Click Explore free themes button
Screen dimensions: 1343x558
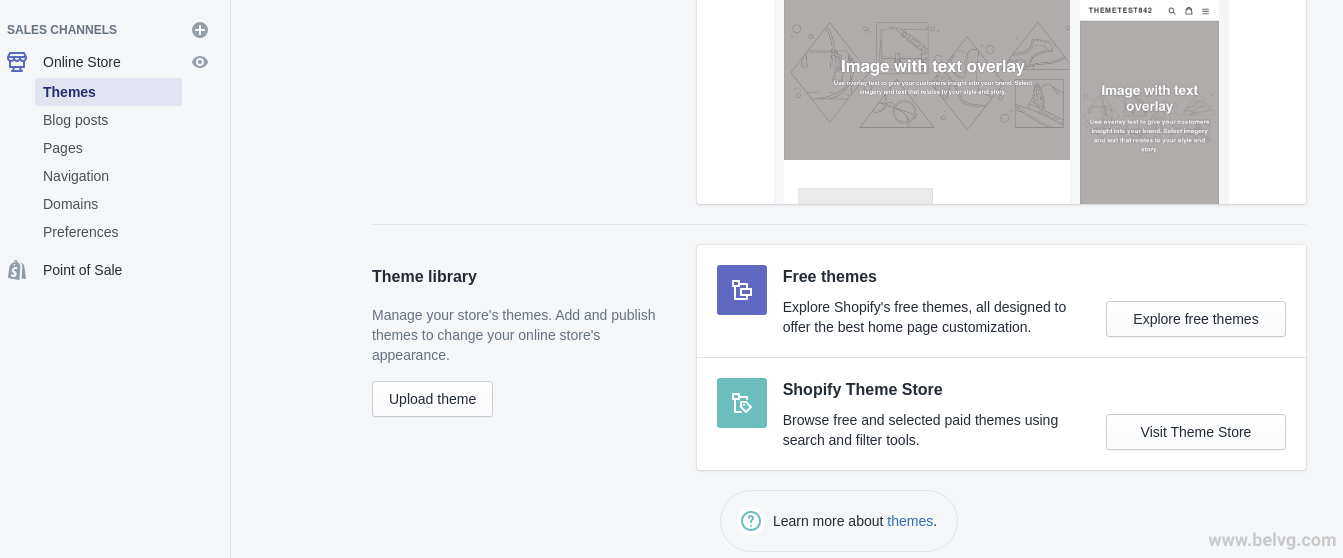coord(1196,319)
